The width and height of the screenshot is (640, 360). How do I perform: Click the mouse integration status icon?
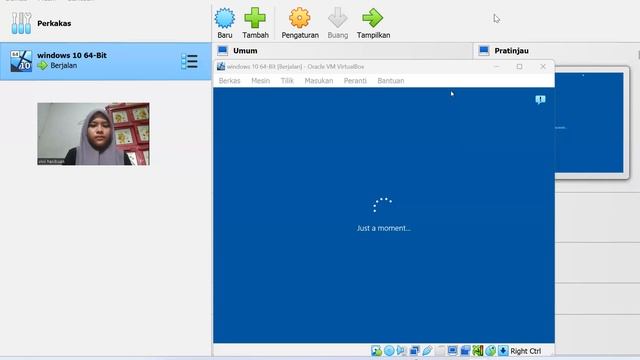coord(491,351)
